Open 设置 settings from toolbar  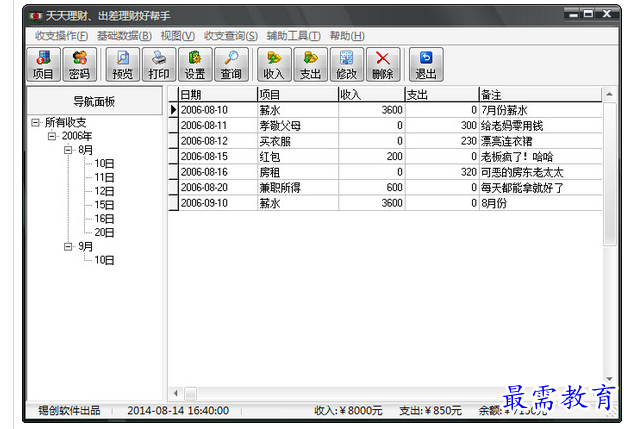tap(195, 64)
